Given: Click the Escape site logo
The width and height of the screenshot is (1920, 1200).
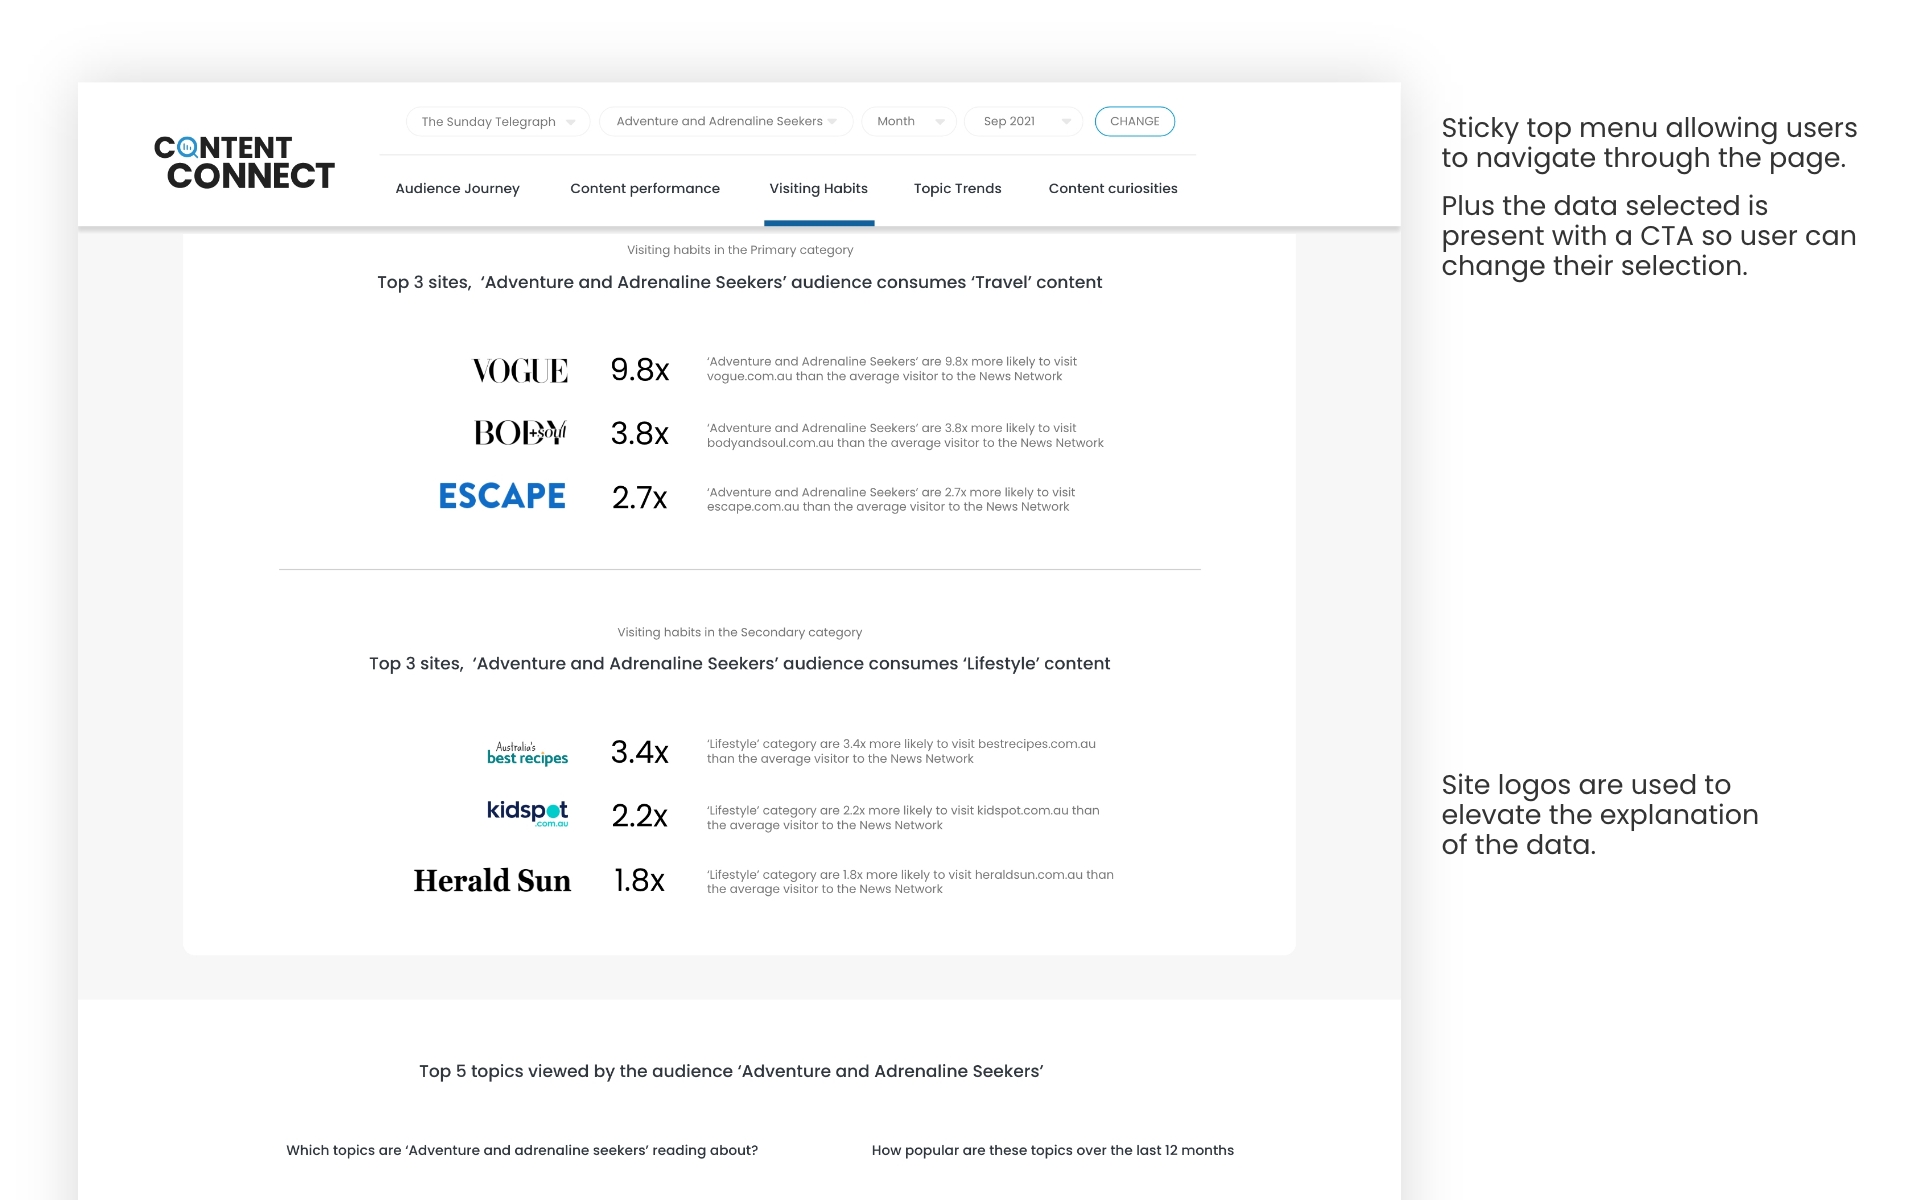Looking at the screenshot, I should click(502, 496).
